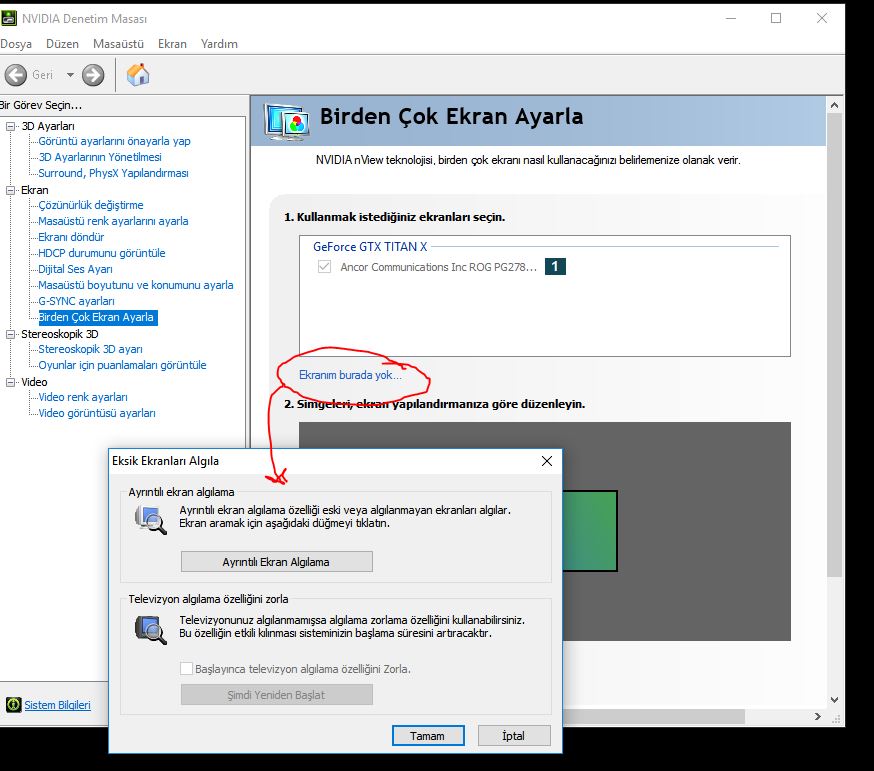Open the Masaüstü menu

pos(118,43)
